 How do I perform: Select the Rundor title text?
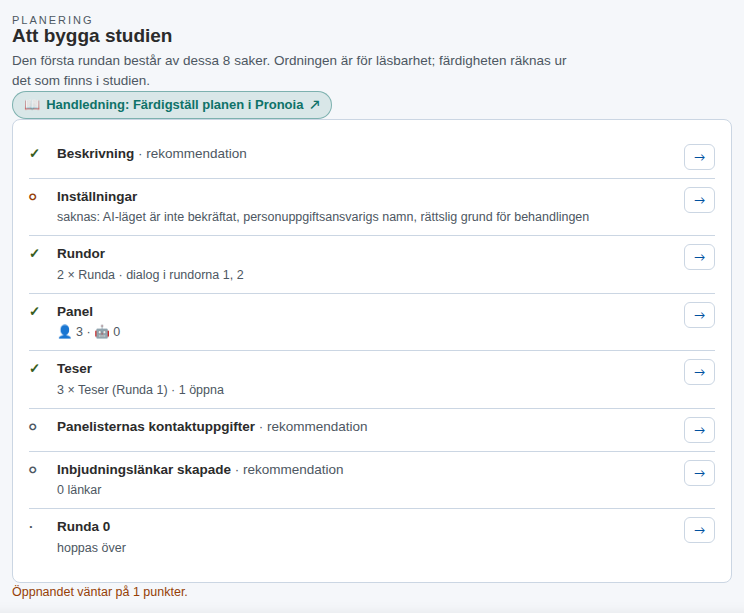(81, 254)
